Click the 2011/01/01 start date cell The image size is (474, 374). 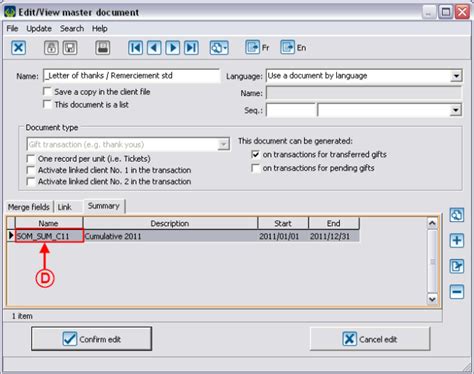[x=283, y=236]
